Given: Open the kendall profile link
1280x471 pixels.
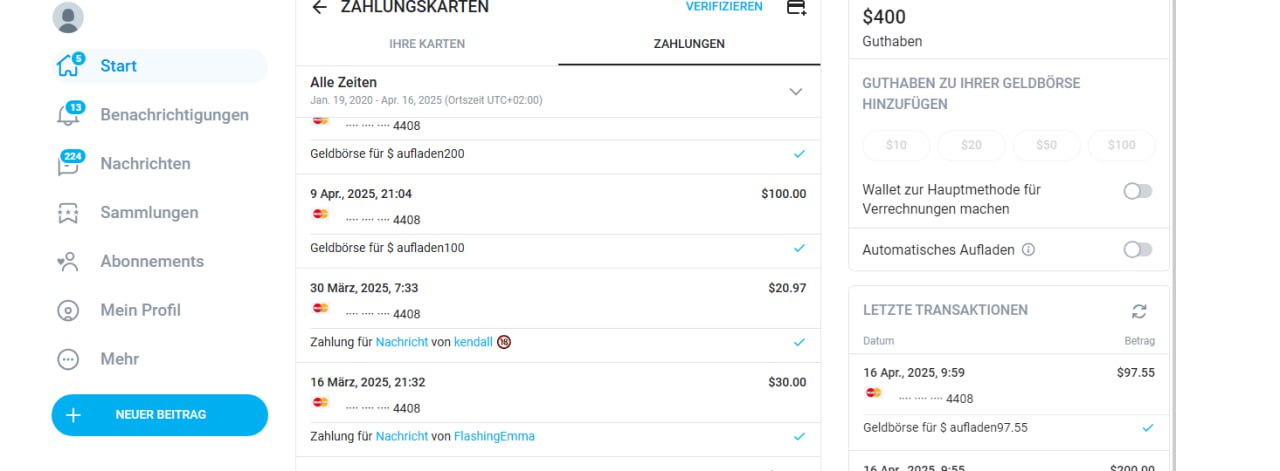Looking at the screenshot, I should (473, 342).
